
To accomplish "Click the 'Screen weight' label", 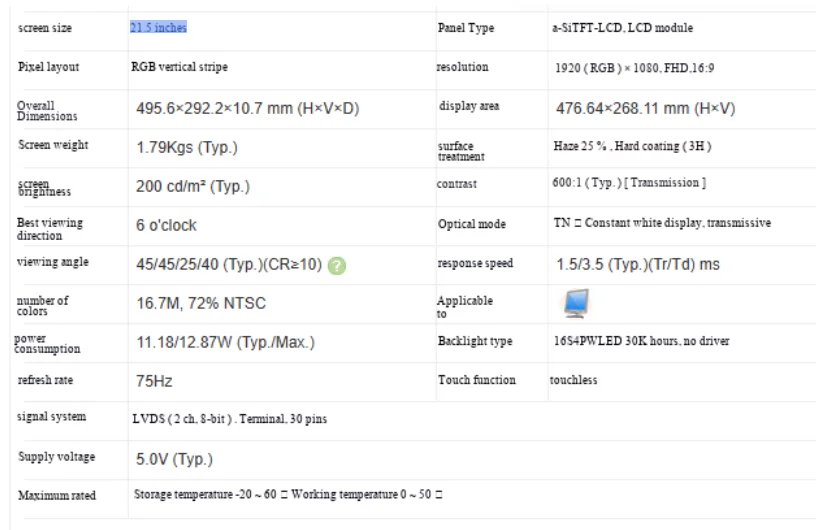I will pyautogui.click(x=53, y=145).
